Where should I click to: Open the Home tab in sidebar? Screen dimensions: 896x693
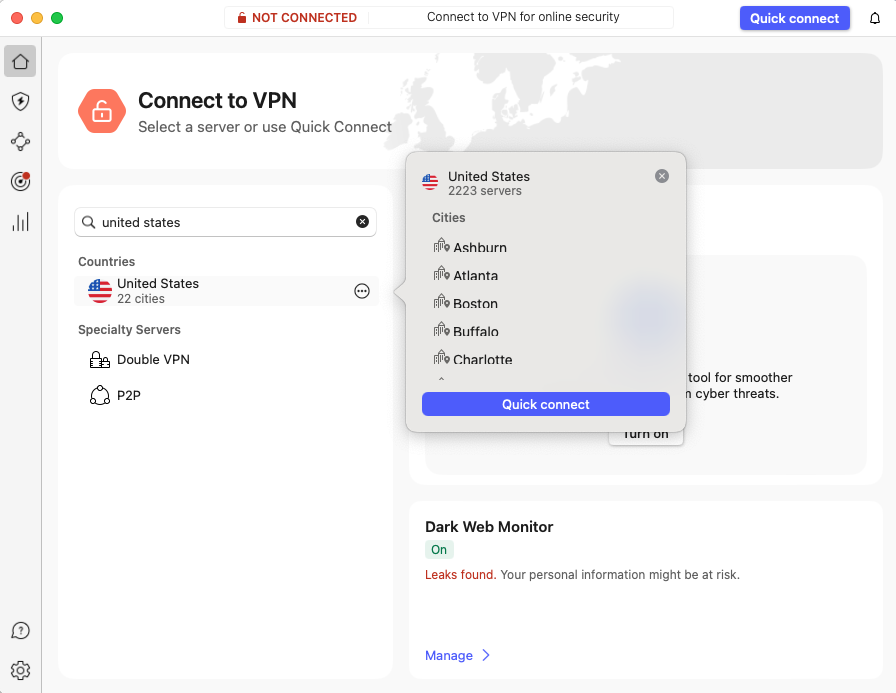[20, 61]
